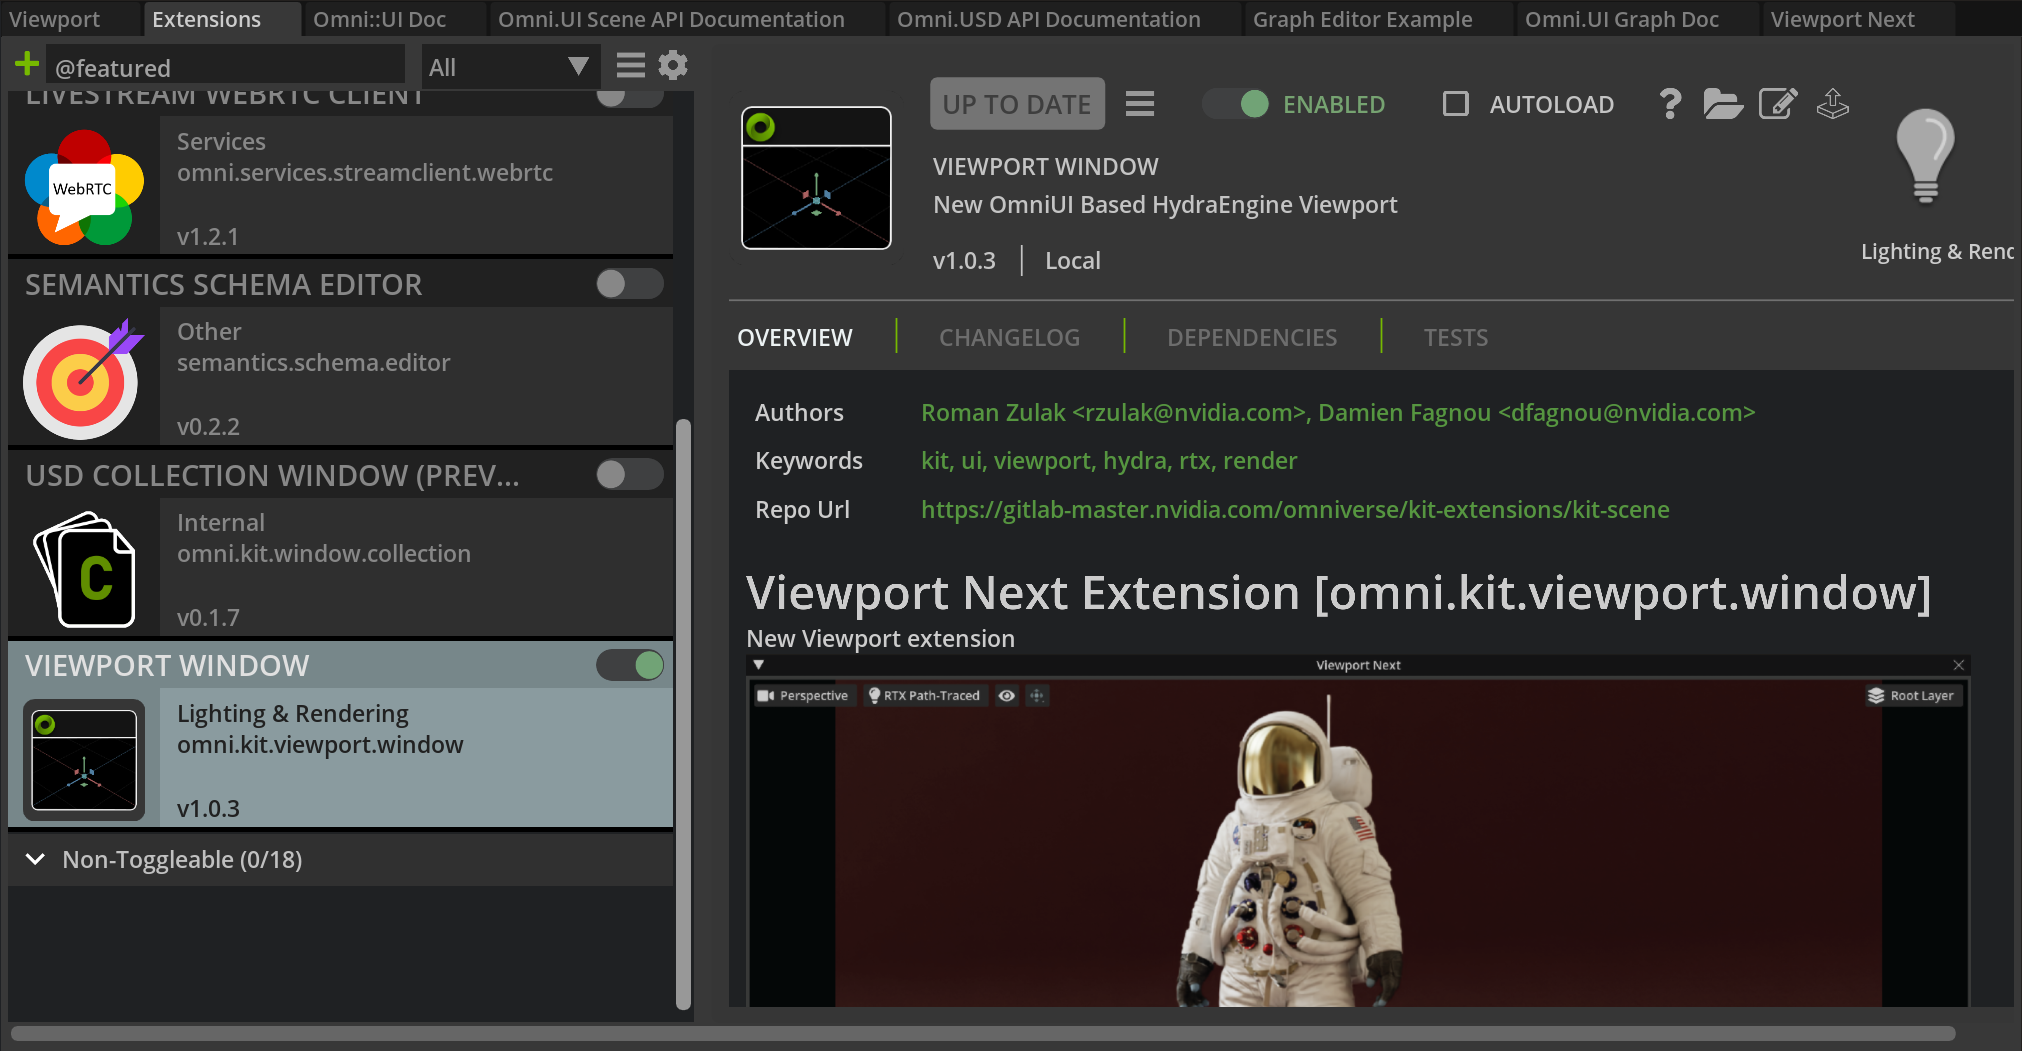Screen dimensions: 2022x1051
Task: Open the Omni.UI Graph Doc tab
Action: (x=1621, y=19)
